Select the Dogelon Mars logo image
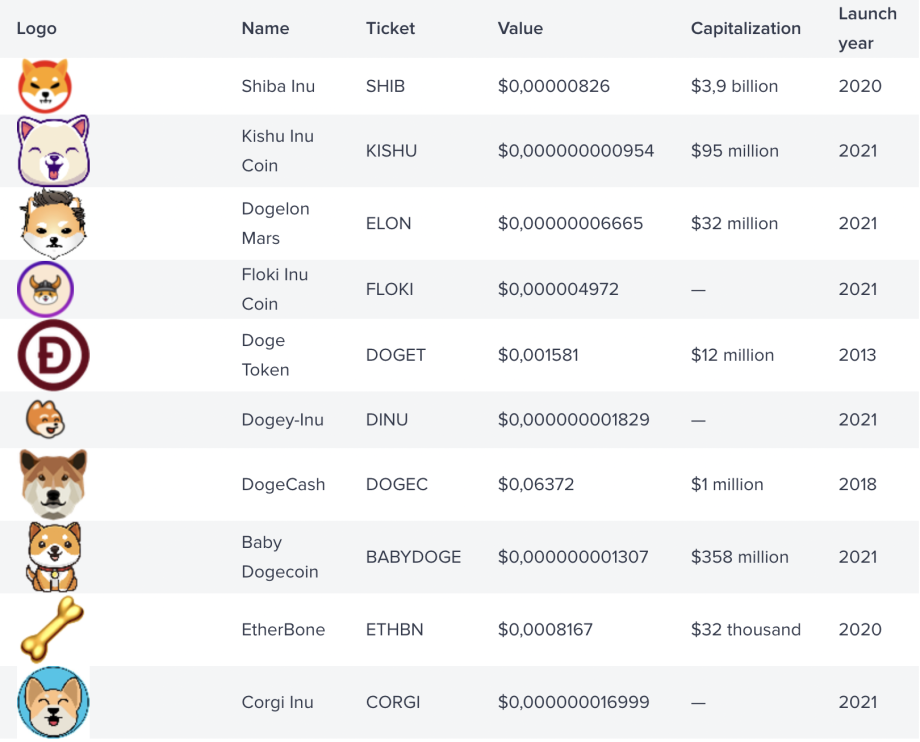Image resolution: width=920 pixels, height=742 pixels. [x=53, y=223]
